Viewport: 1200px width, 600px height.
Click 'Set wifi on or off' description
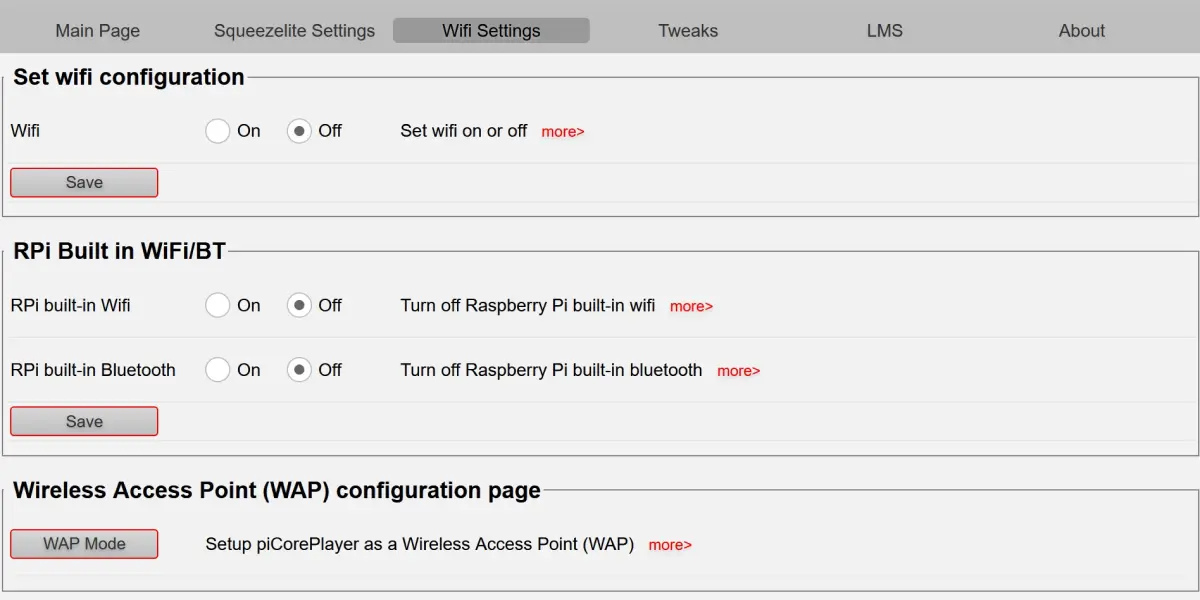tap(464, 131)
